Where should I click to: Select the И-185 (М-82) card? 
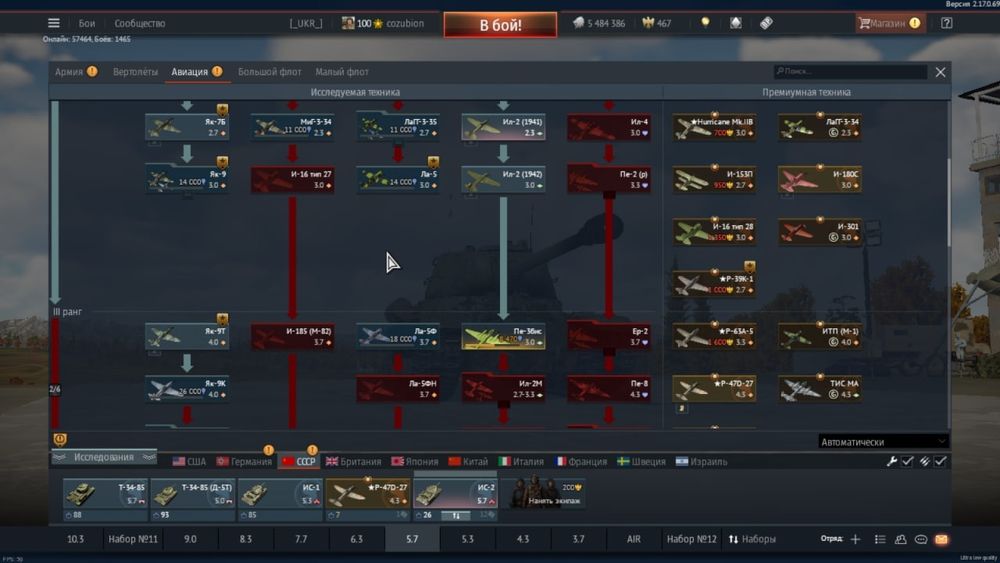tap(293, 336)
